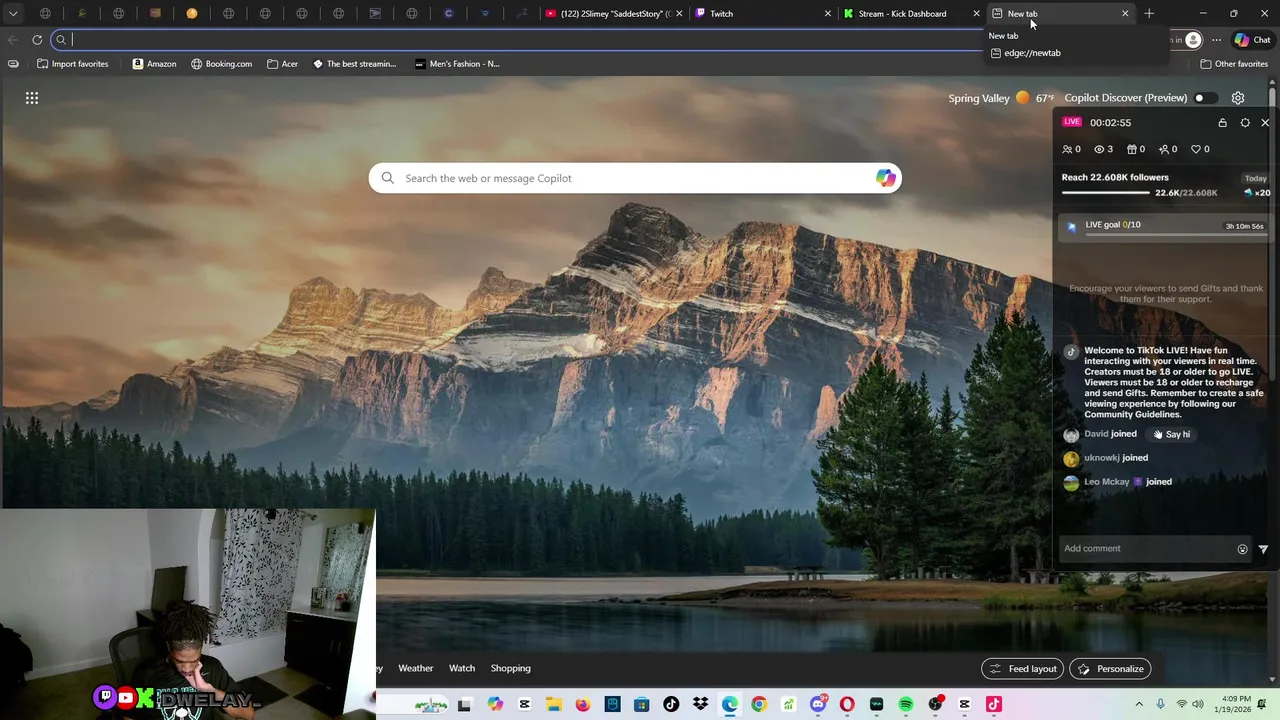Open Opera browser from the taskbar

coord(847,704)
